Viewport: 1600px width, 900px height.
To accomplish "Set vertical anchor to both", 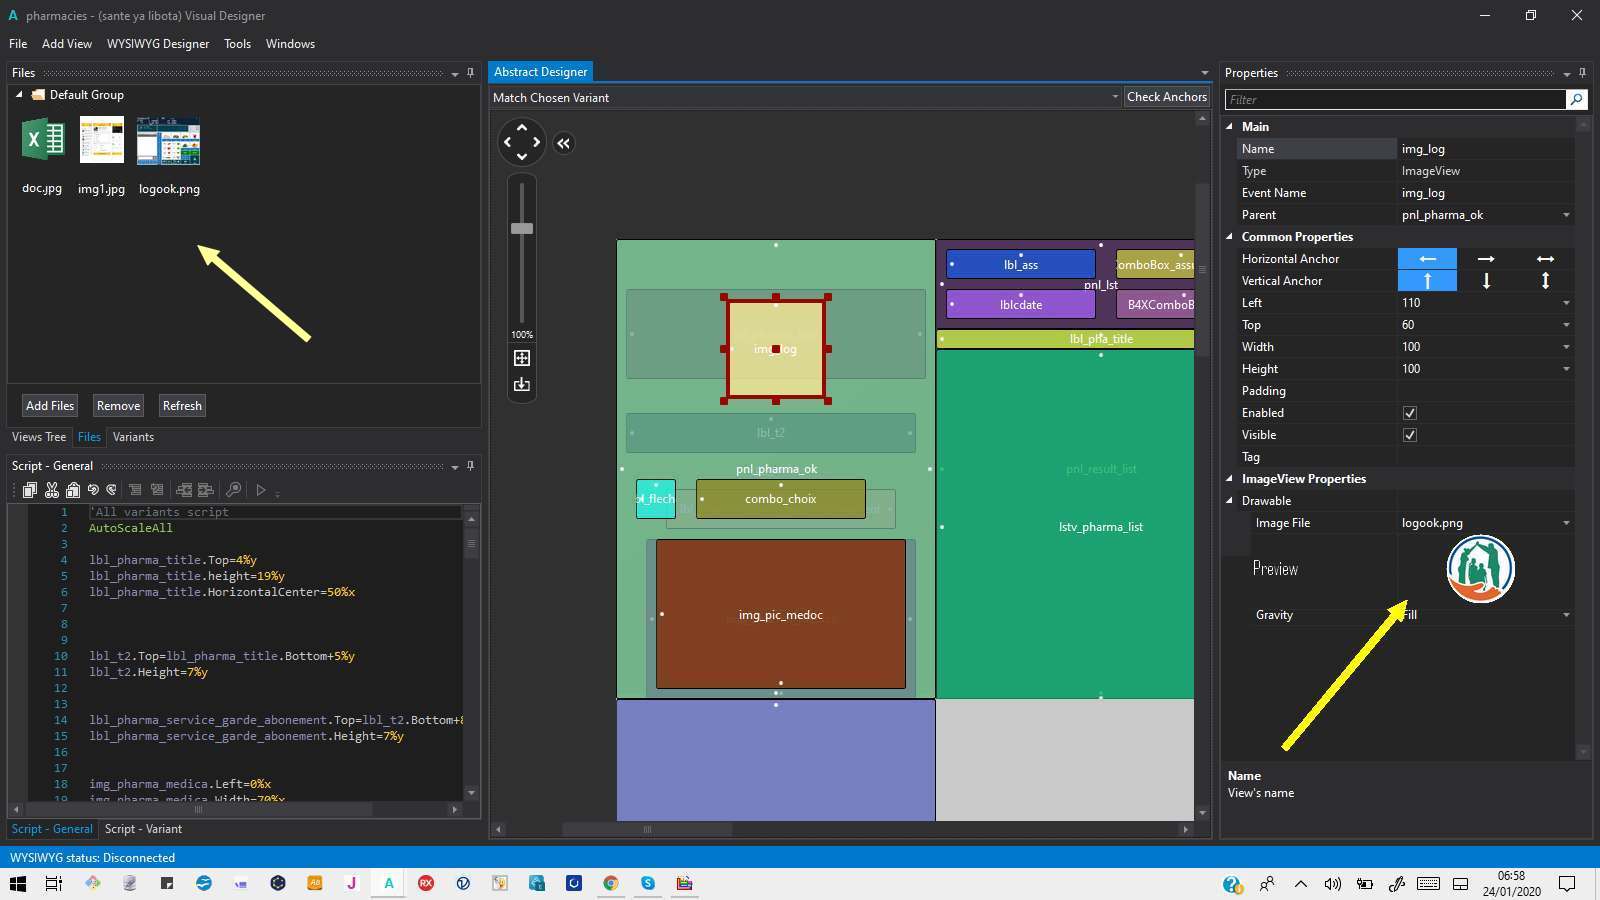I will click(1545, 281).
